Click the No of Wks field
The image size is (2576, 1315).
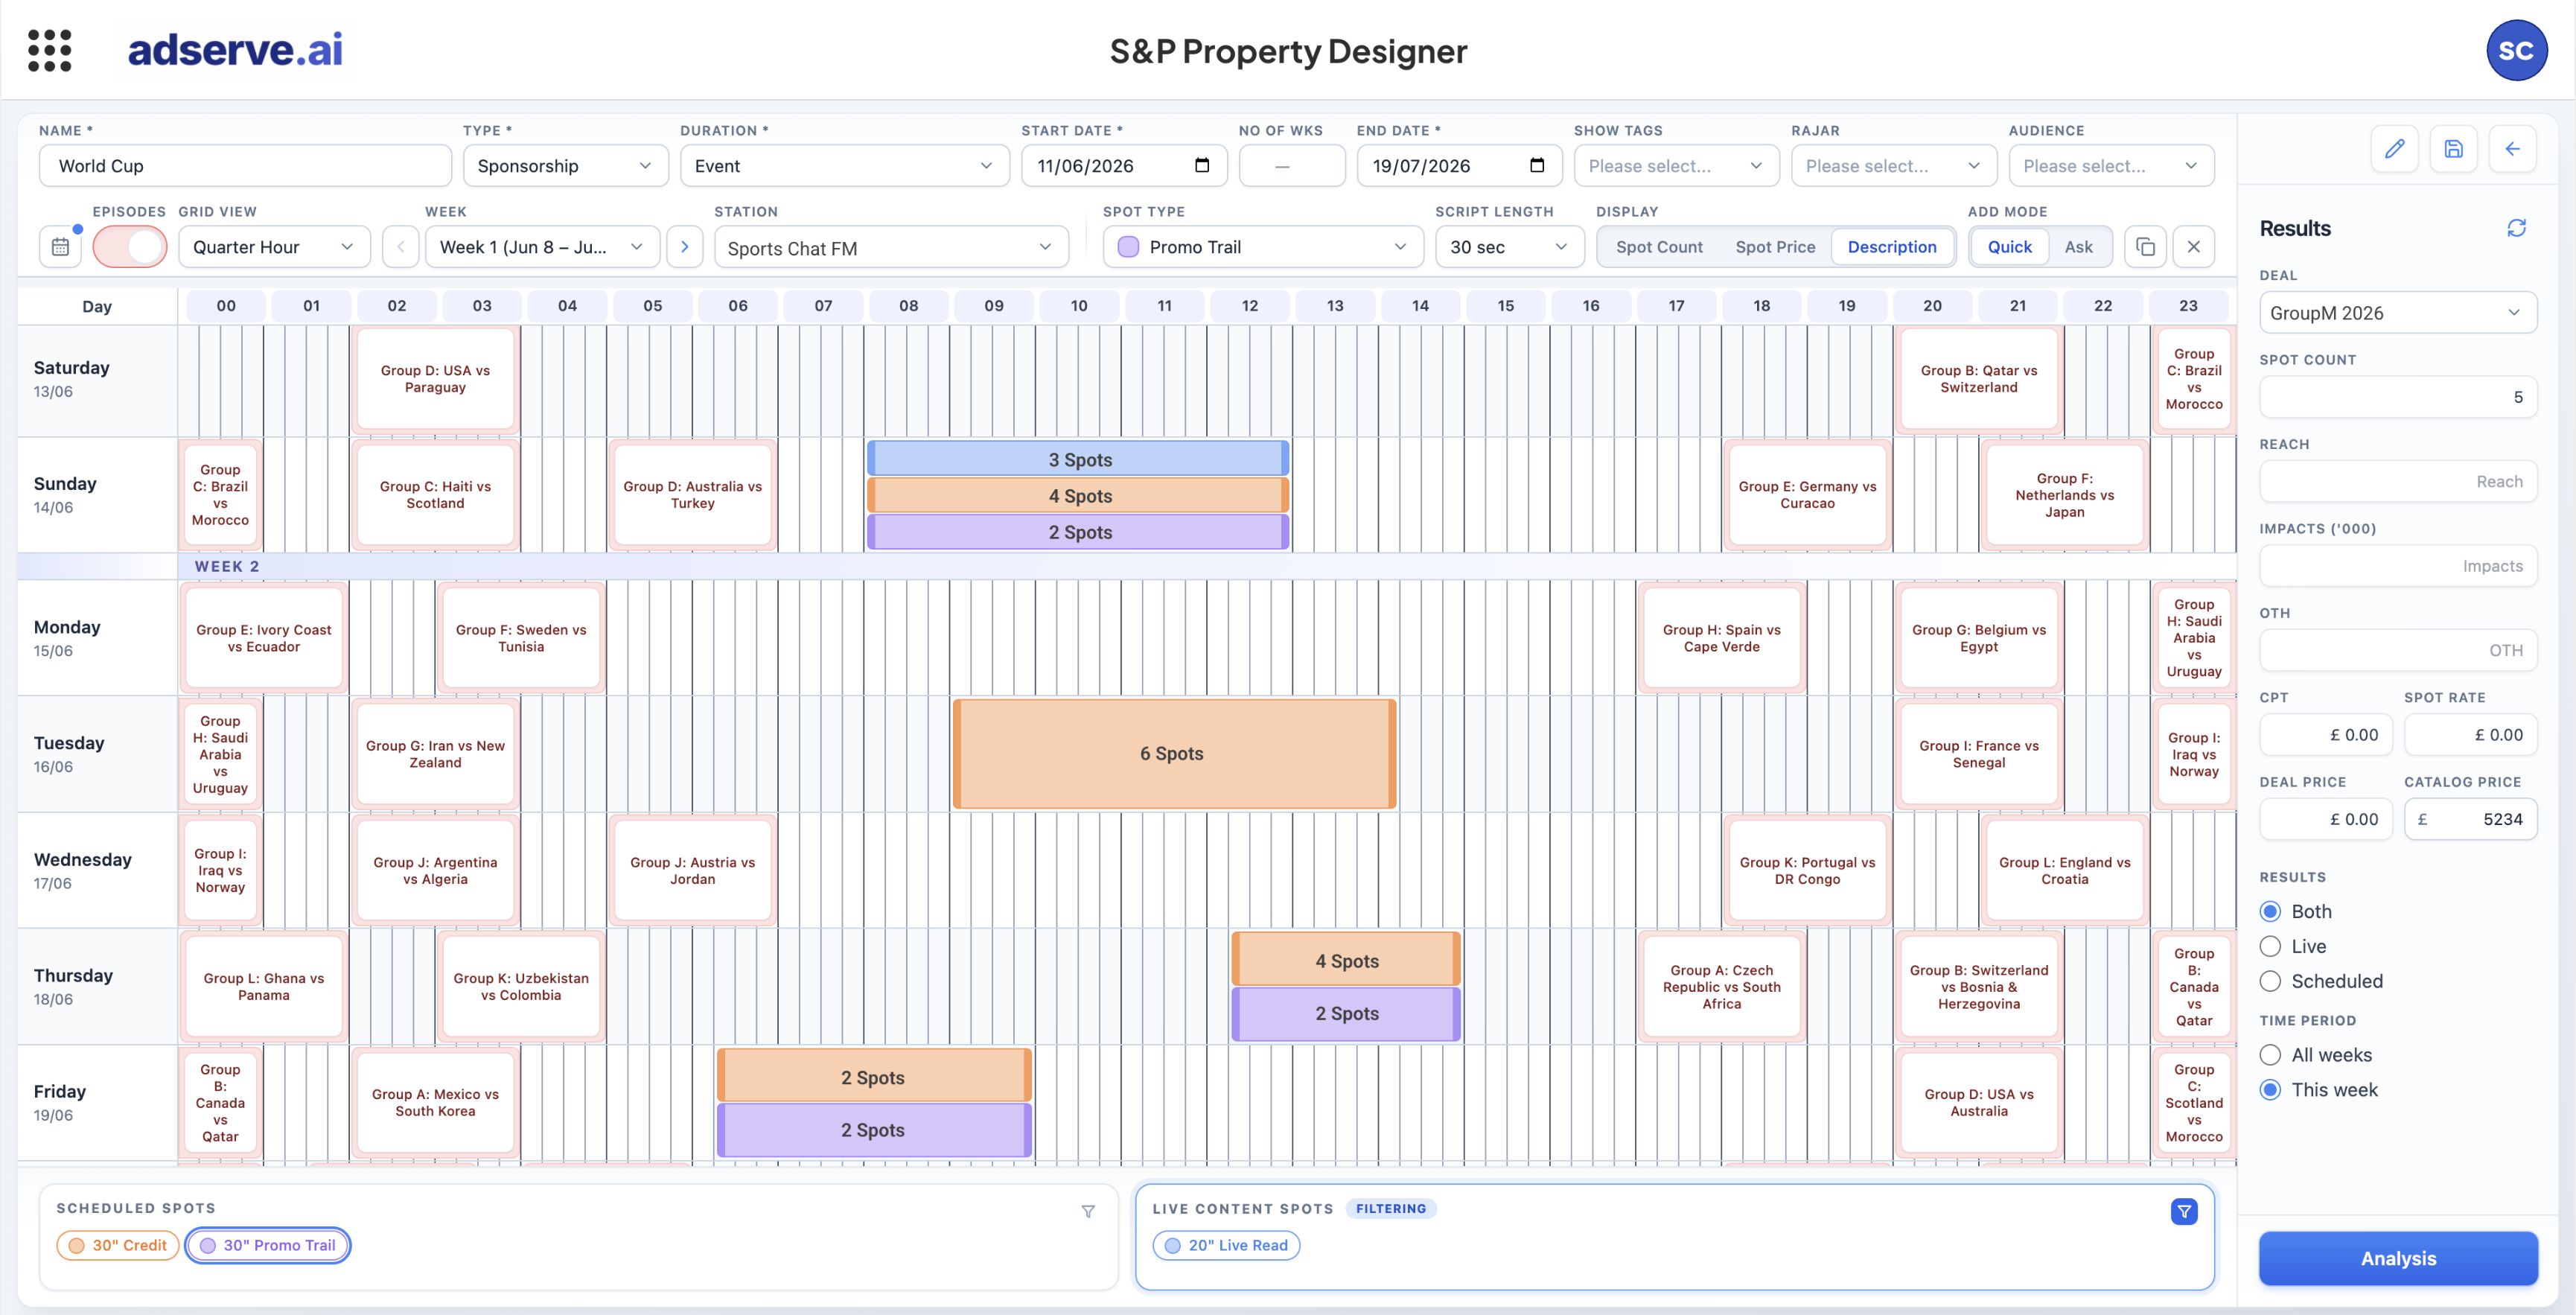1291,165
